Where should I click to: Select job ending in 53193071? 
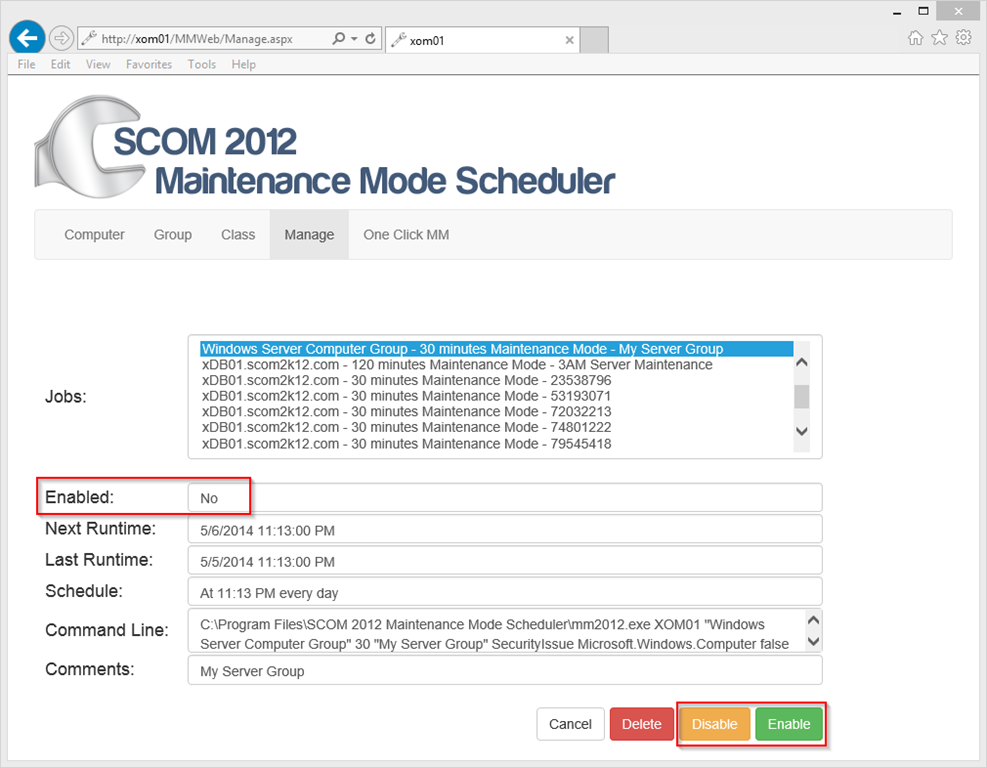496,396
